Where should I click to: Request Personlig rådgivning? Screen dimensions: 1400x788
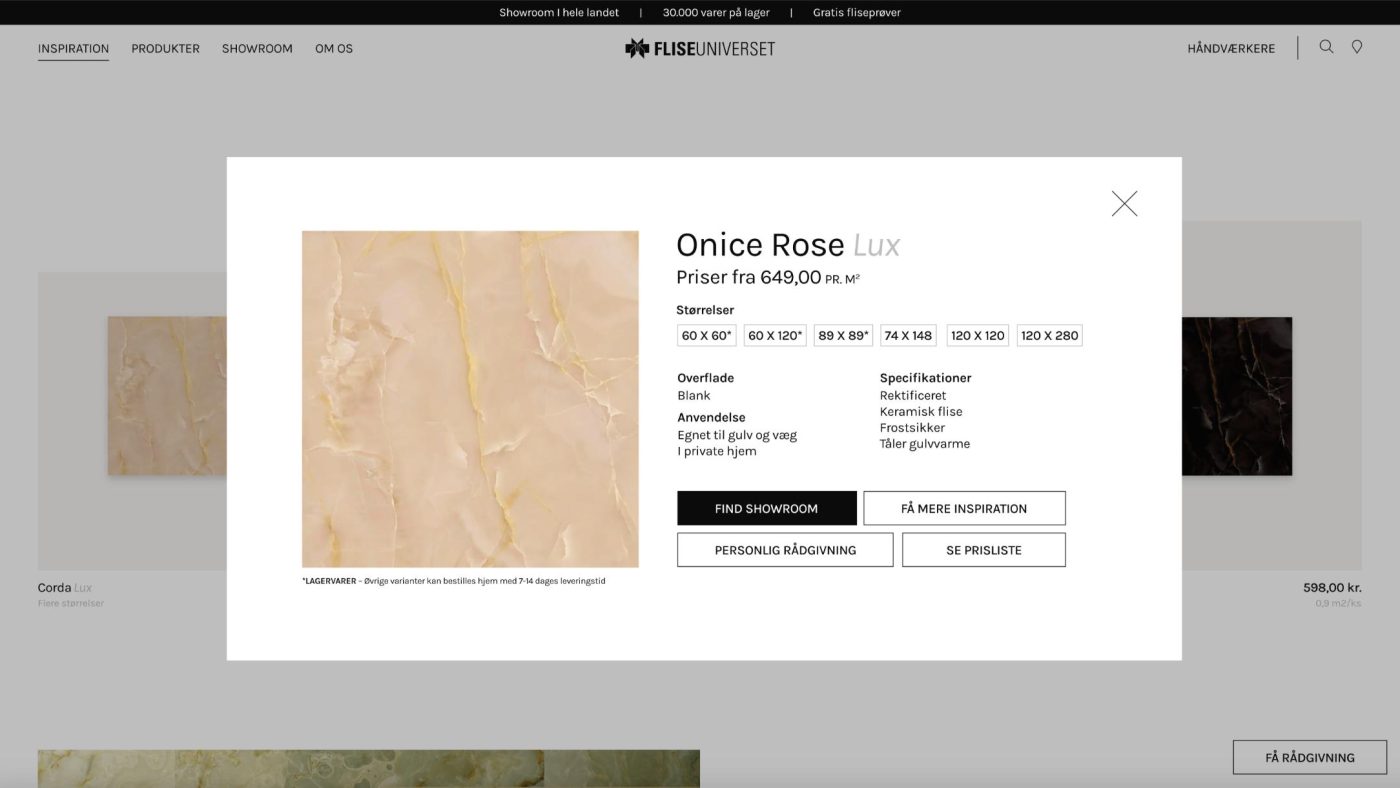coord(785,550)
